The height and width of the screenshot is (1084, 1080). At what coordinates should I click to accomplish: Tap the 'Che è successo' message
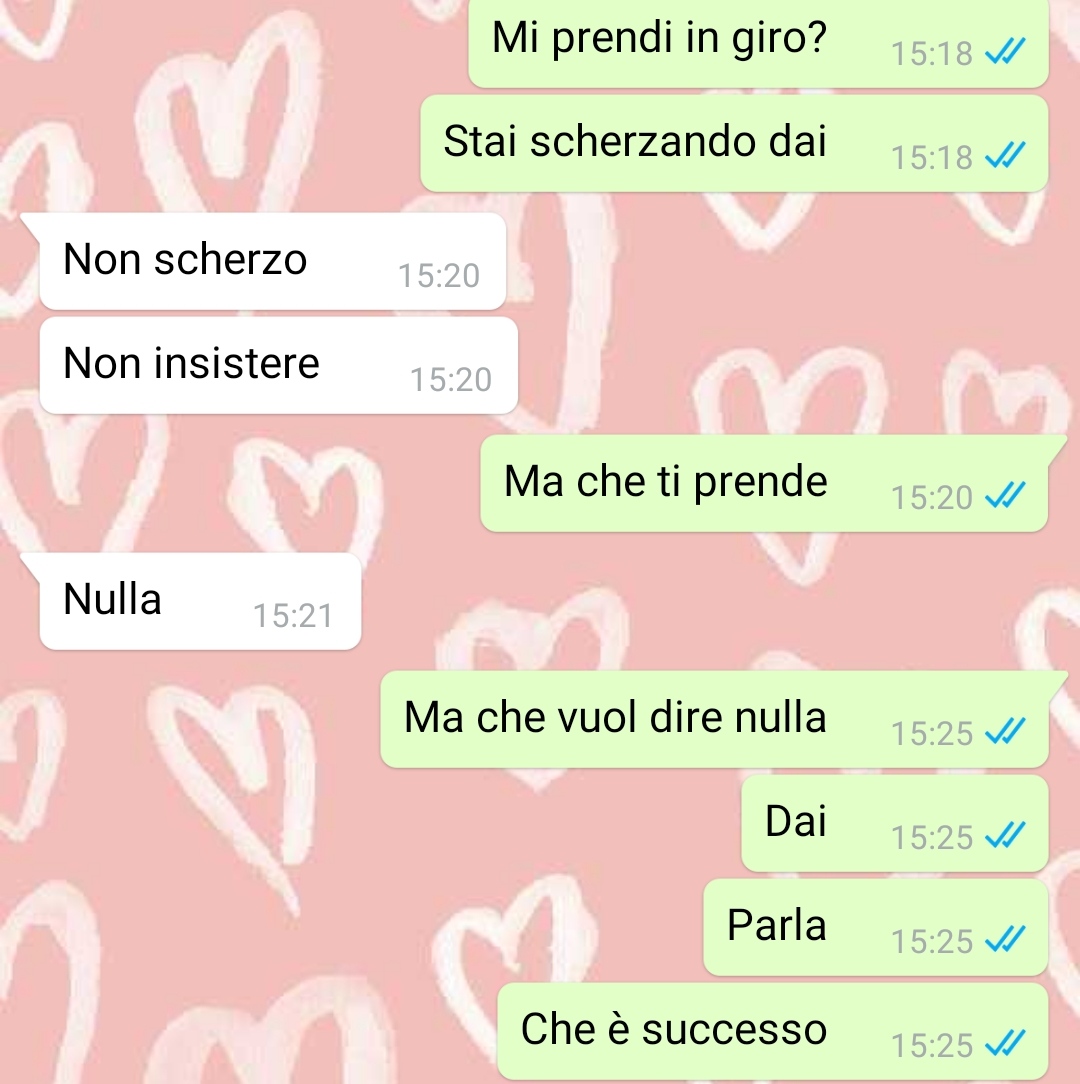point(773,1031)
